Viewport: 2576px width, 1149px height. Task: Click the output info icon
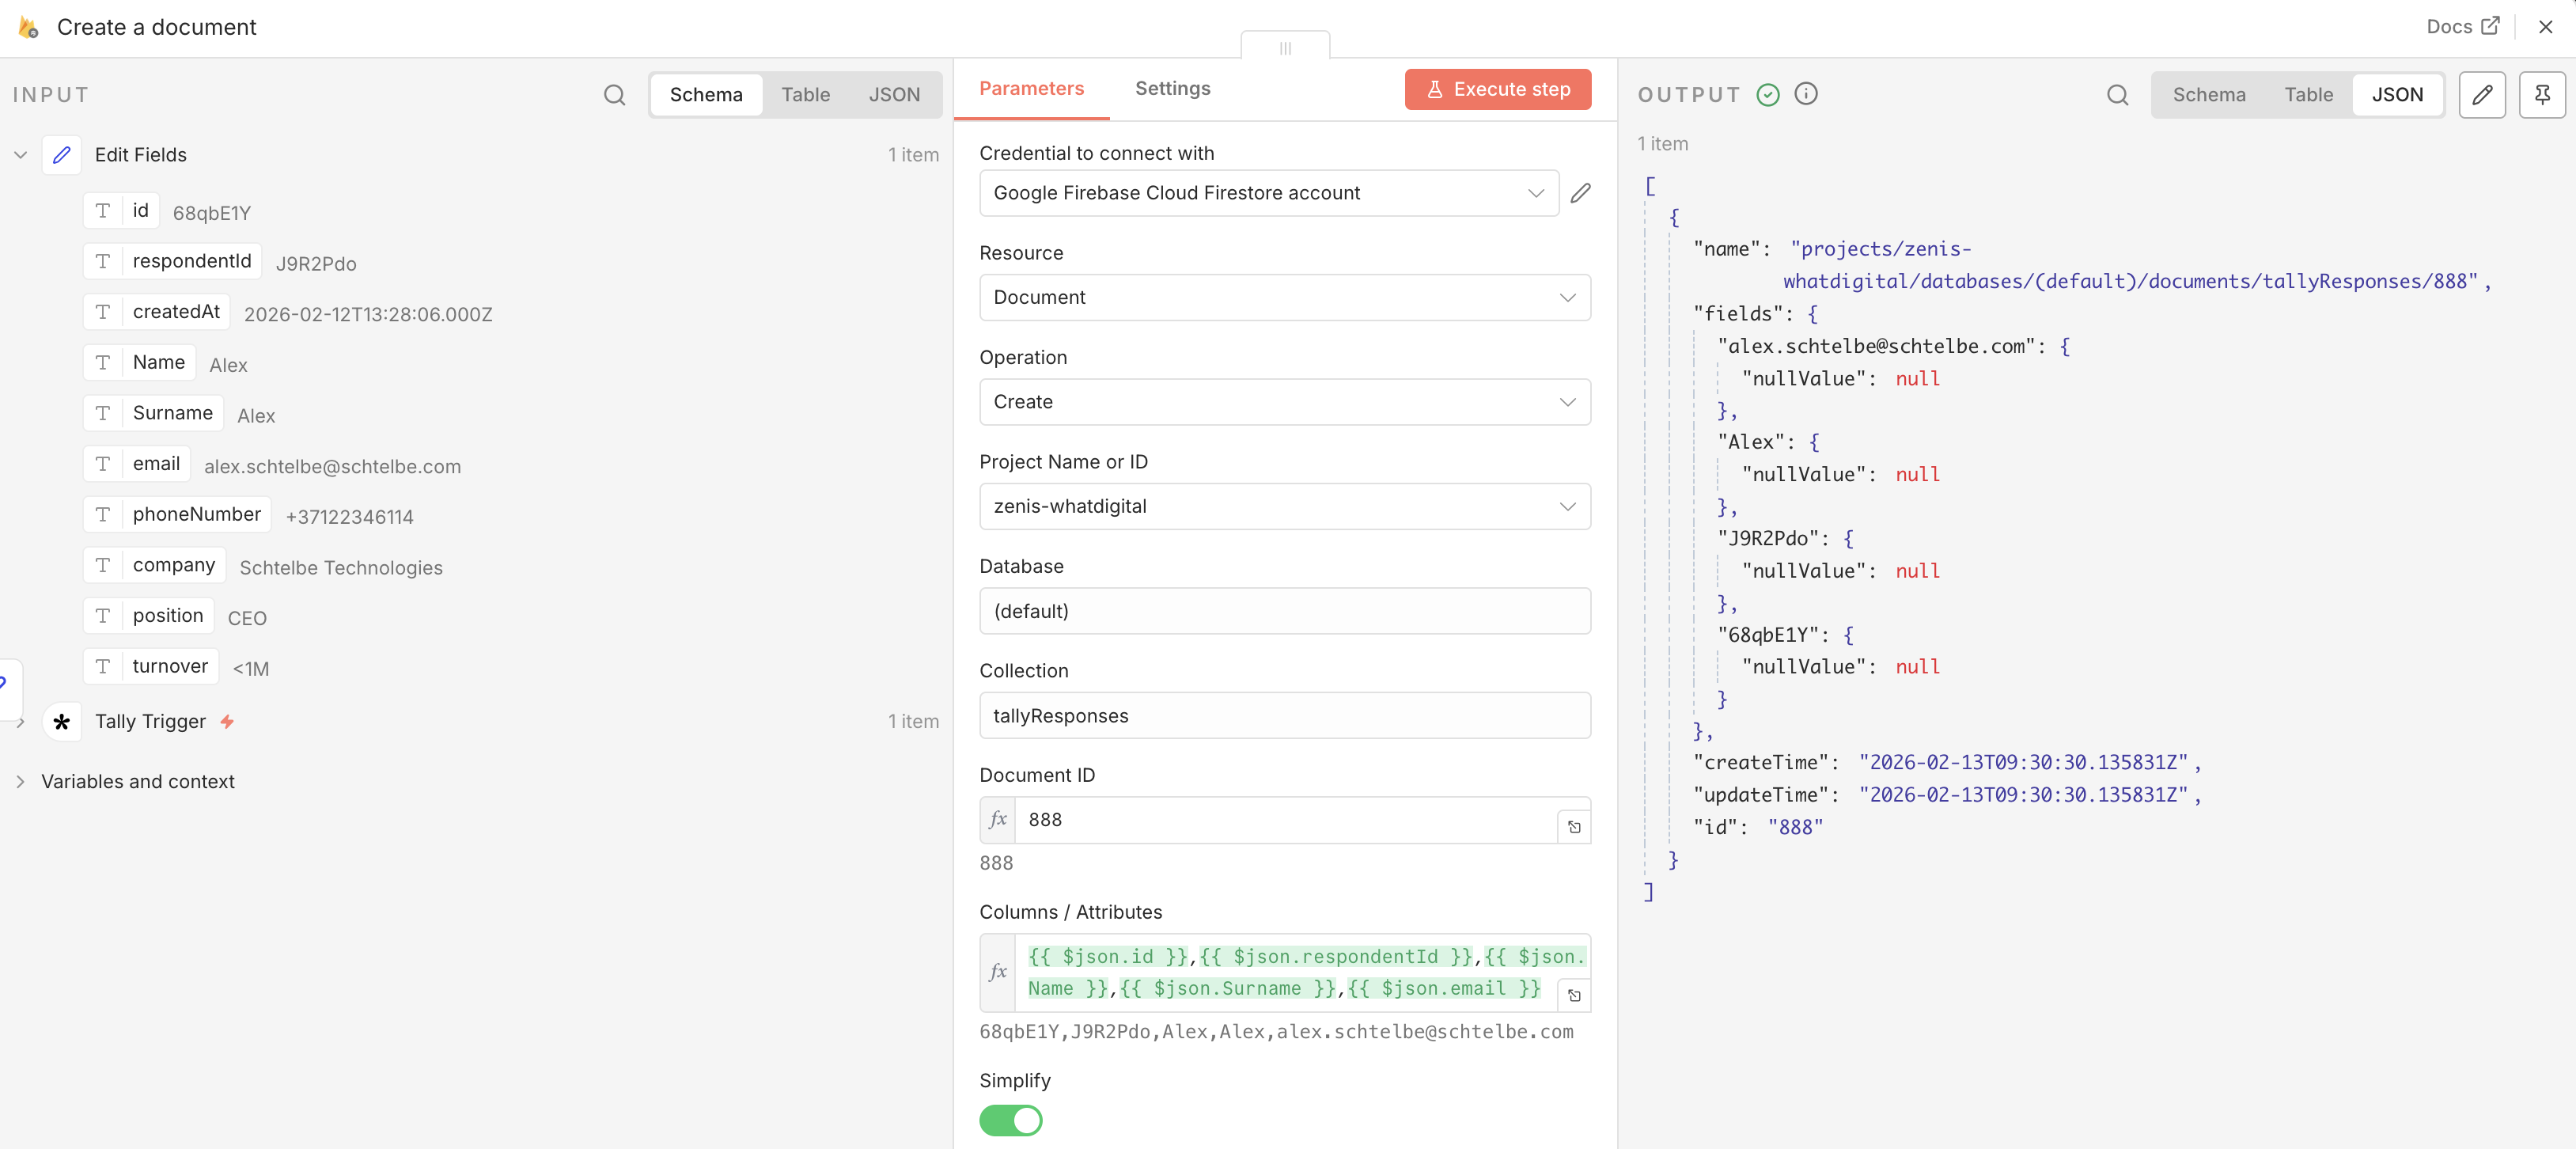pos(1805,94)
